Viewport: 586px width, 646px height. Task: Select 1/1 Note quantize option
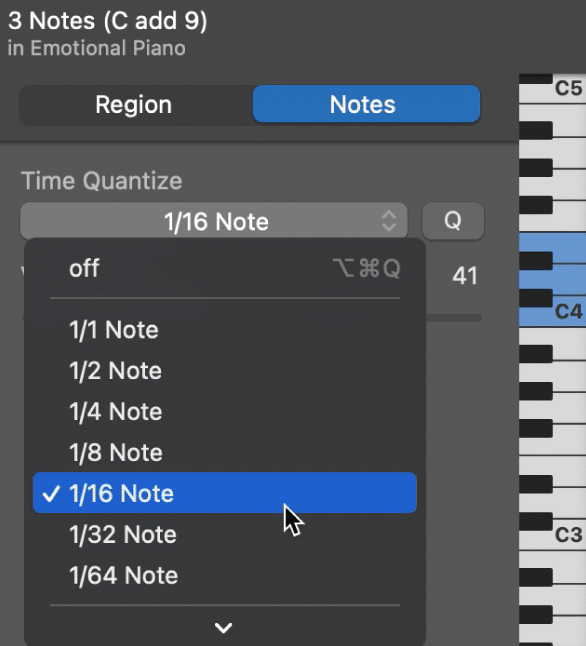pos(225,330)
